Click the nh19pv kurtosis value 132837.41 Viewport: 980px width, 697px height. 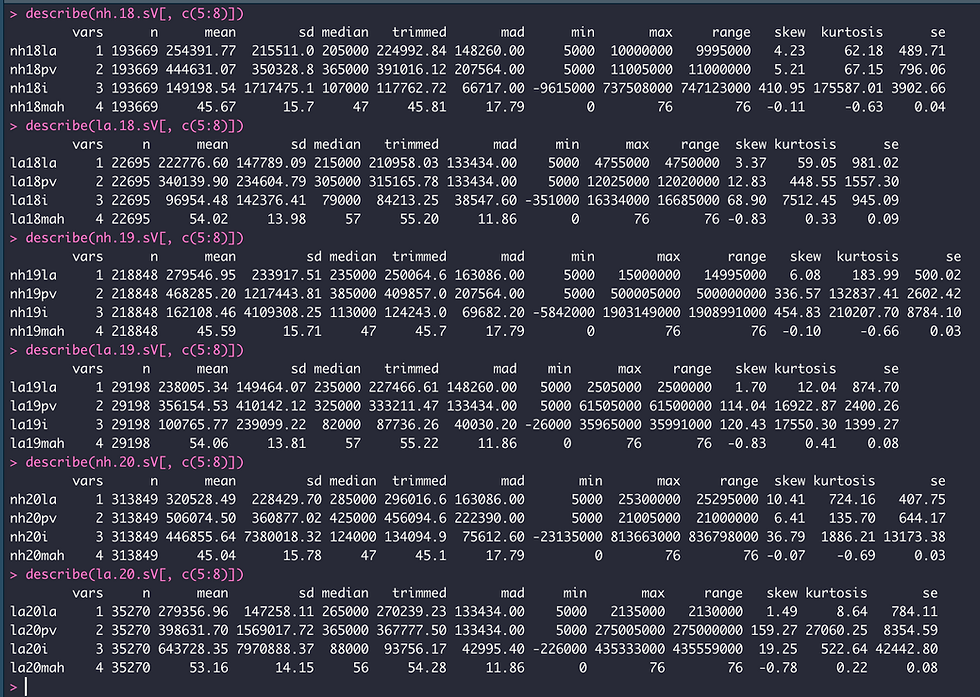(x=864, y=294)
